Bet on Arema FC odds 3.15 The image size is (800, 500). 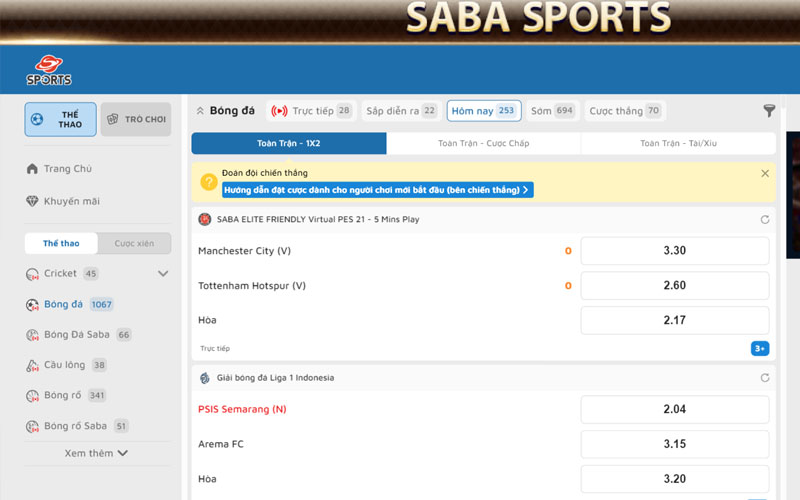674,444
